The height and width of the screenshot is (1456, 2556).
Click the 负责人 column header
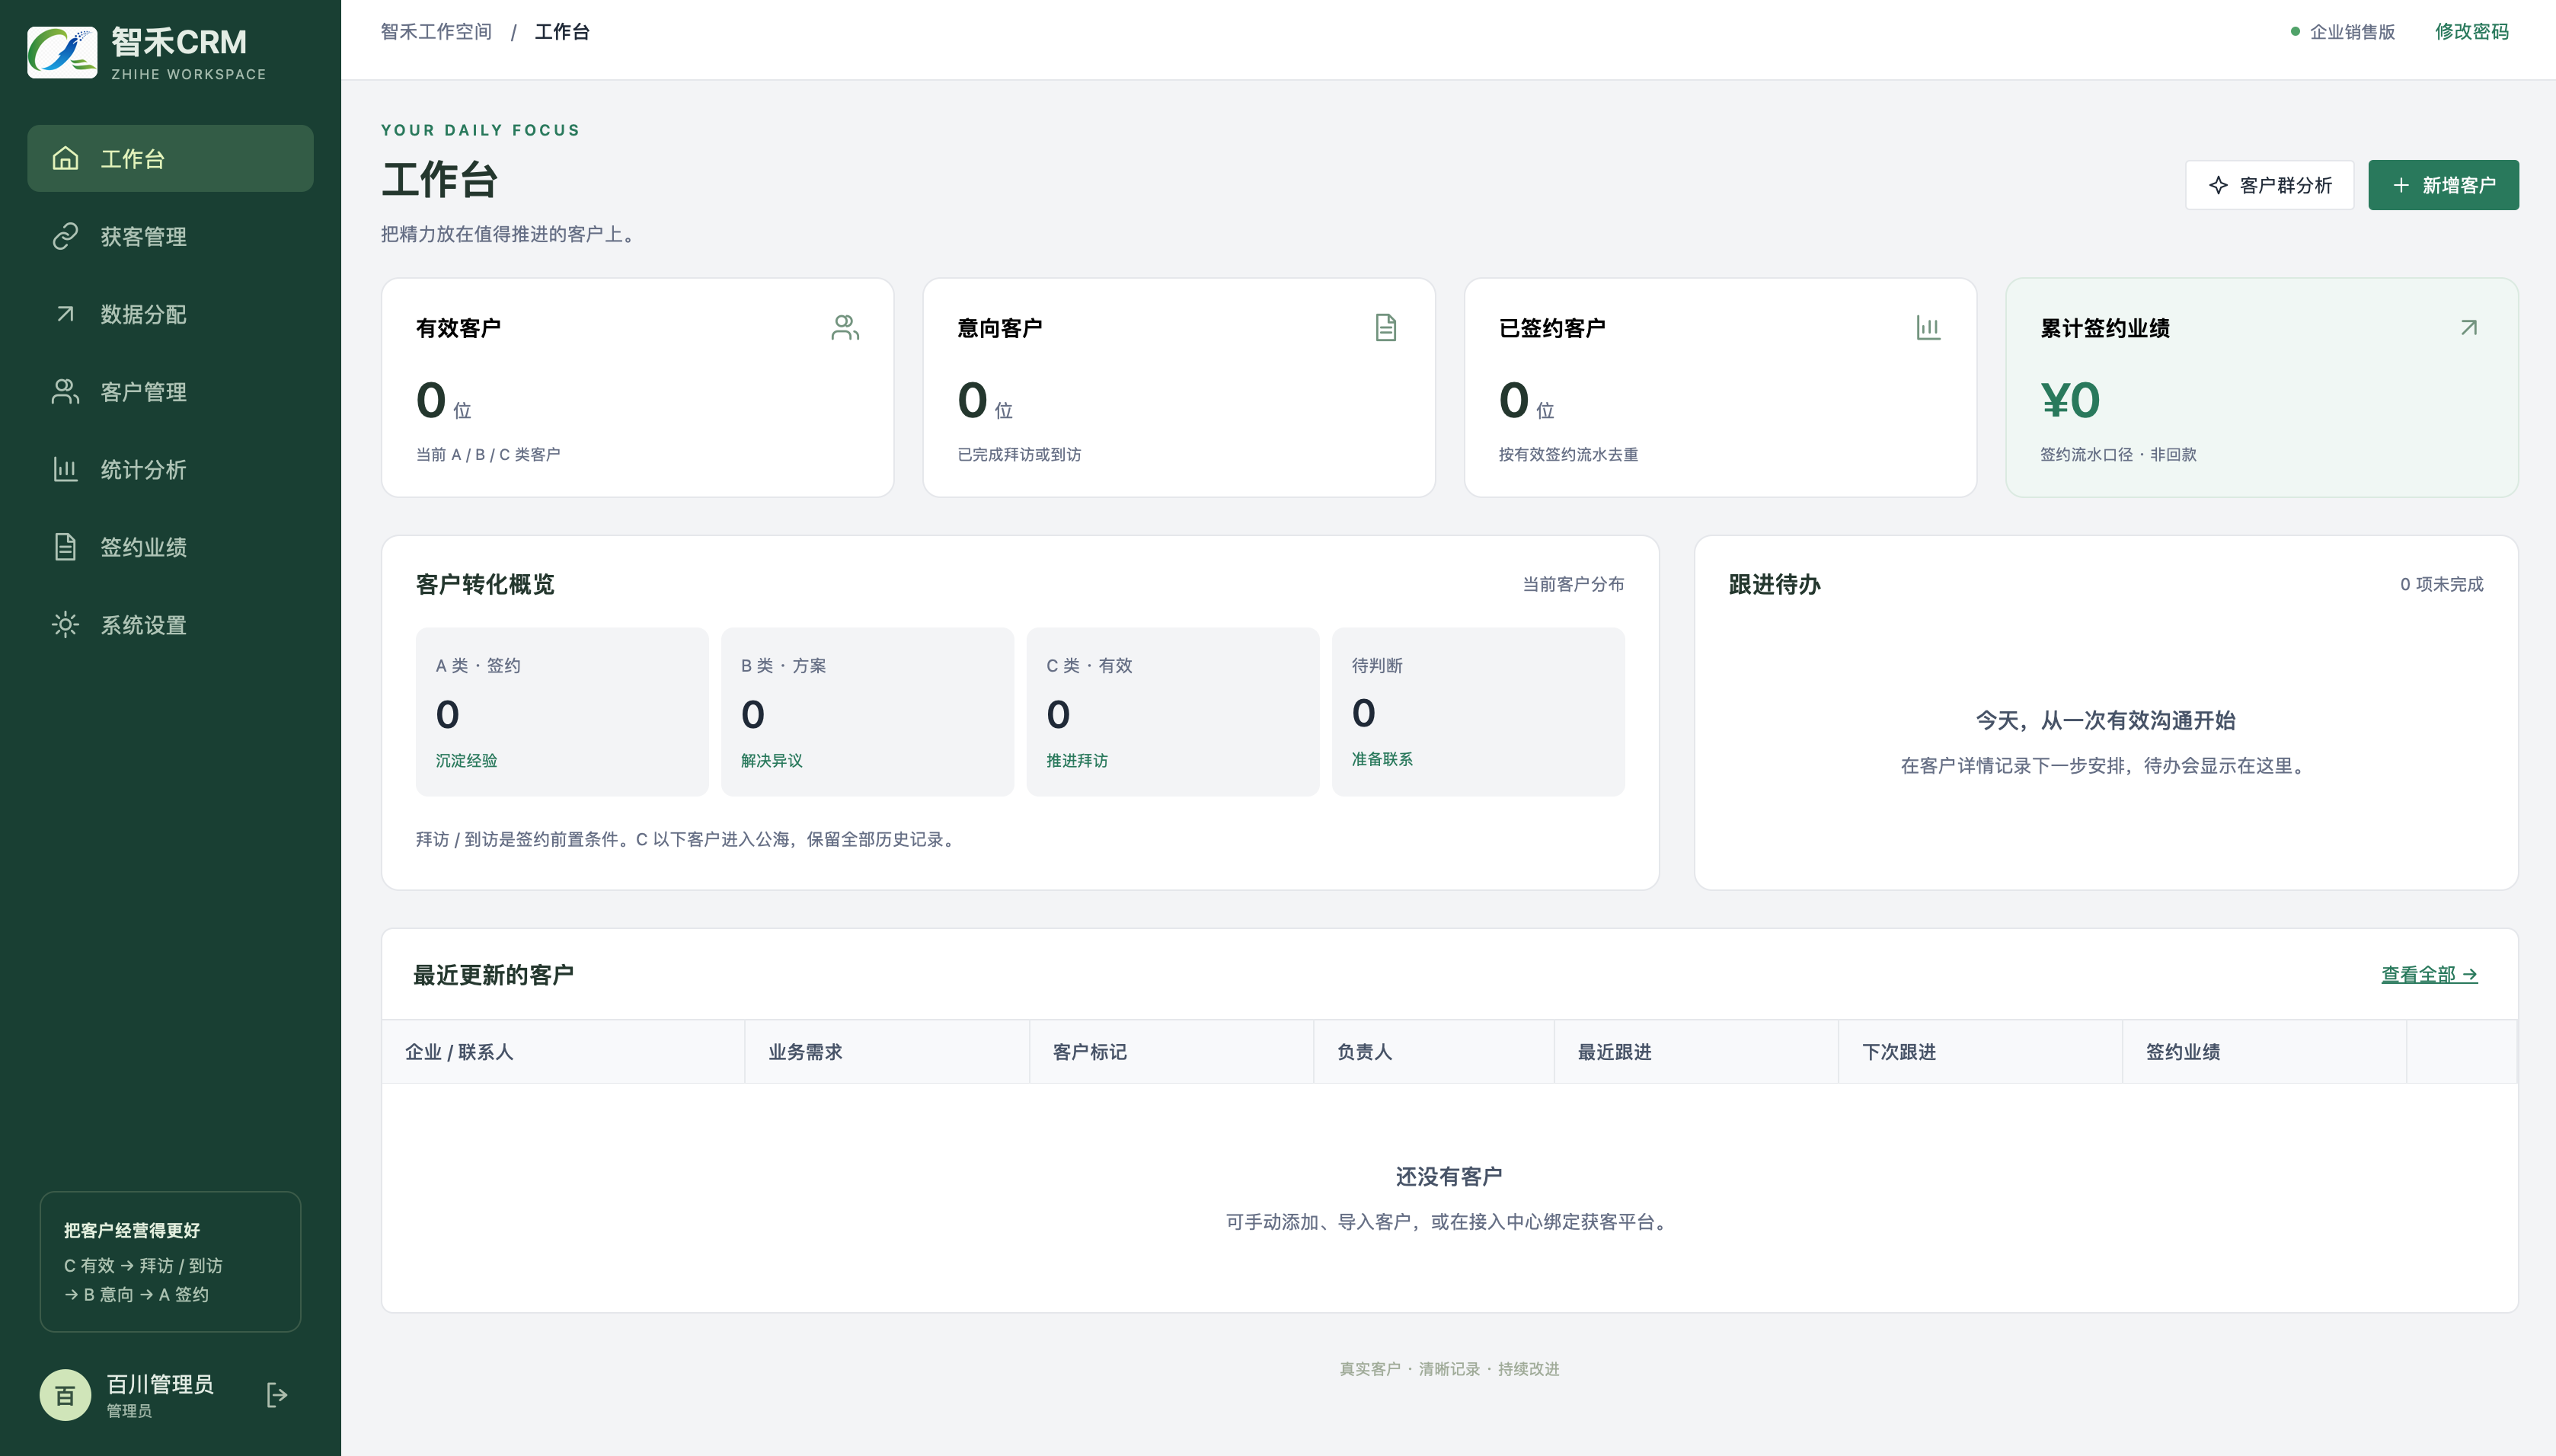coord(1434,1052)
